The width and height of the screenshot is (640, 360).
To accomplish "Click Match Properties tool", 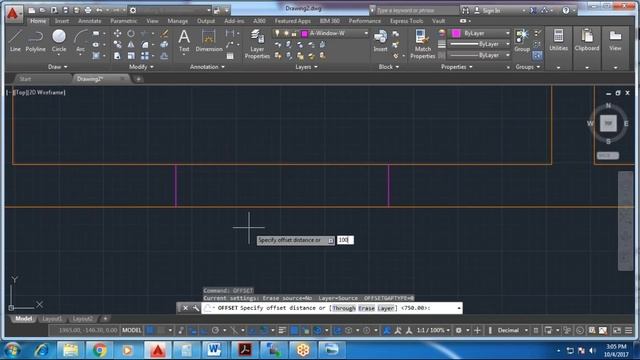I will click(422, 44).
